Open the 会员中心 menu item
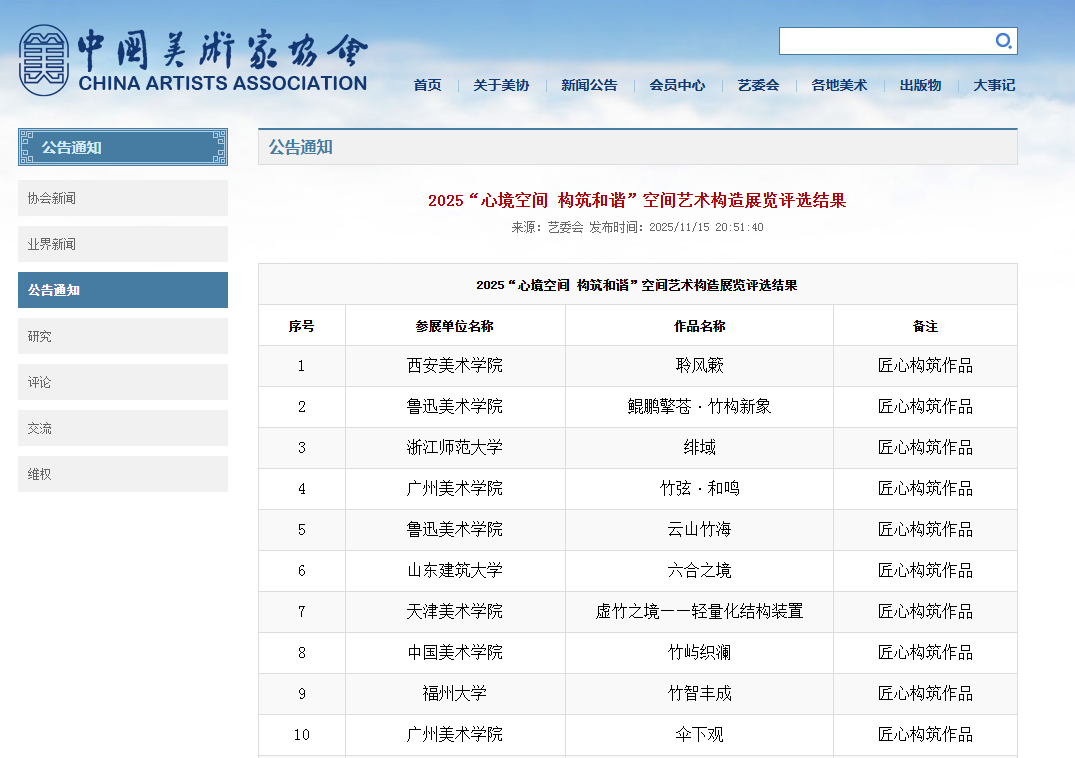This screenshot has height=758, width=1075. [677, 85]
